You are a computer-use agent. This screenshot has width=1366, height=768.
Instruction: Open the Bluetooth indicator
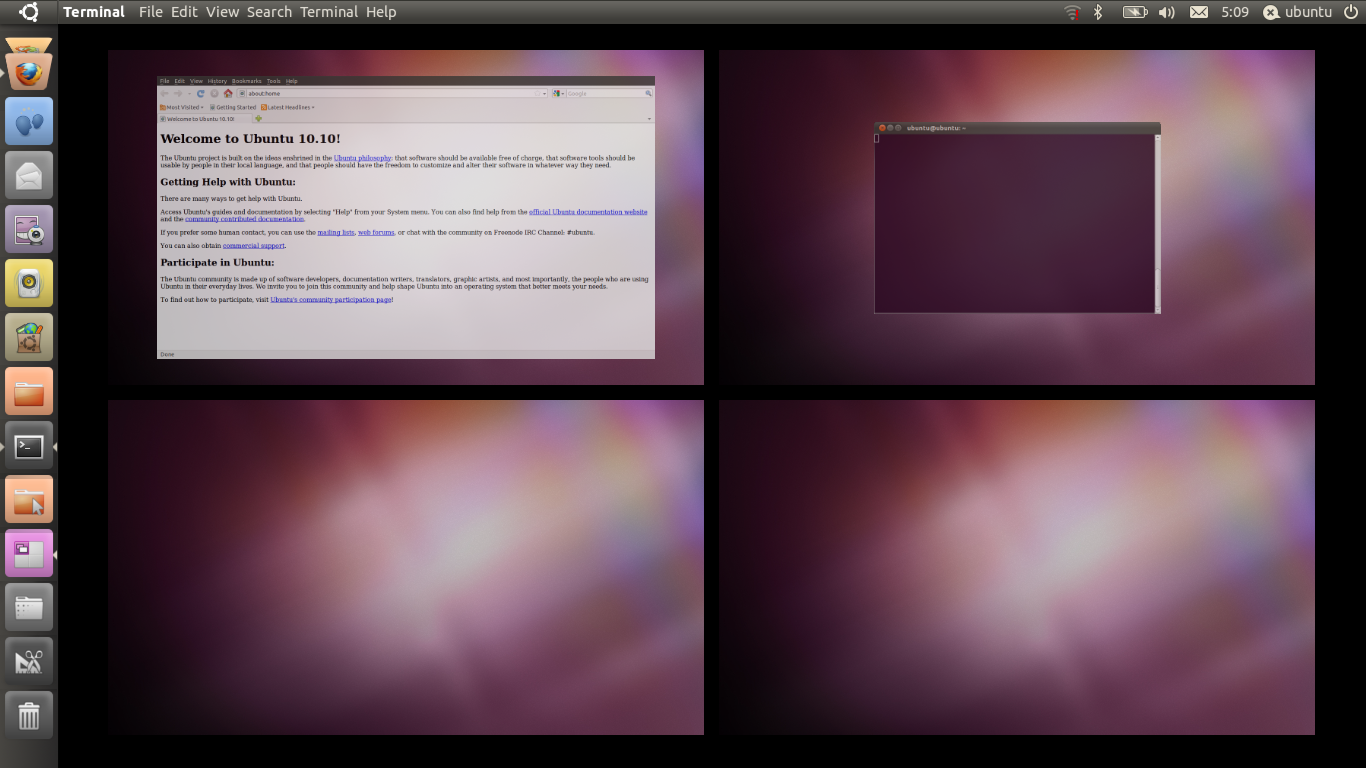point(1097,12)
